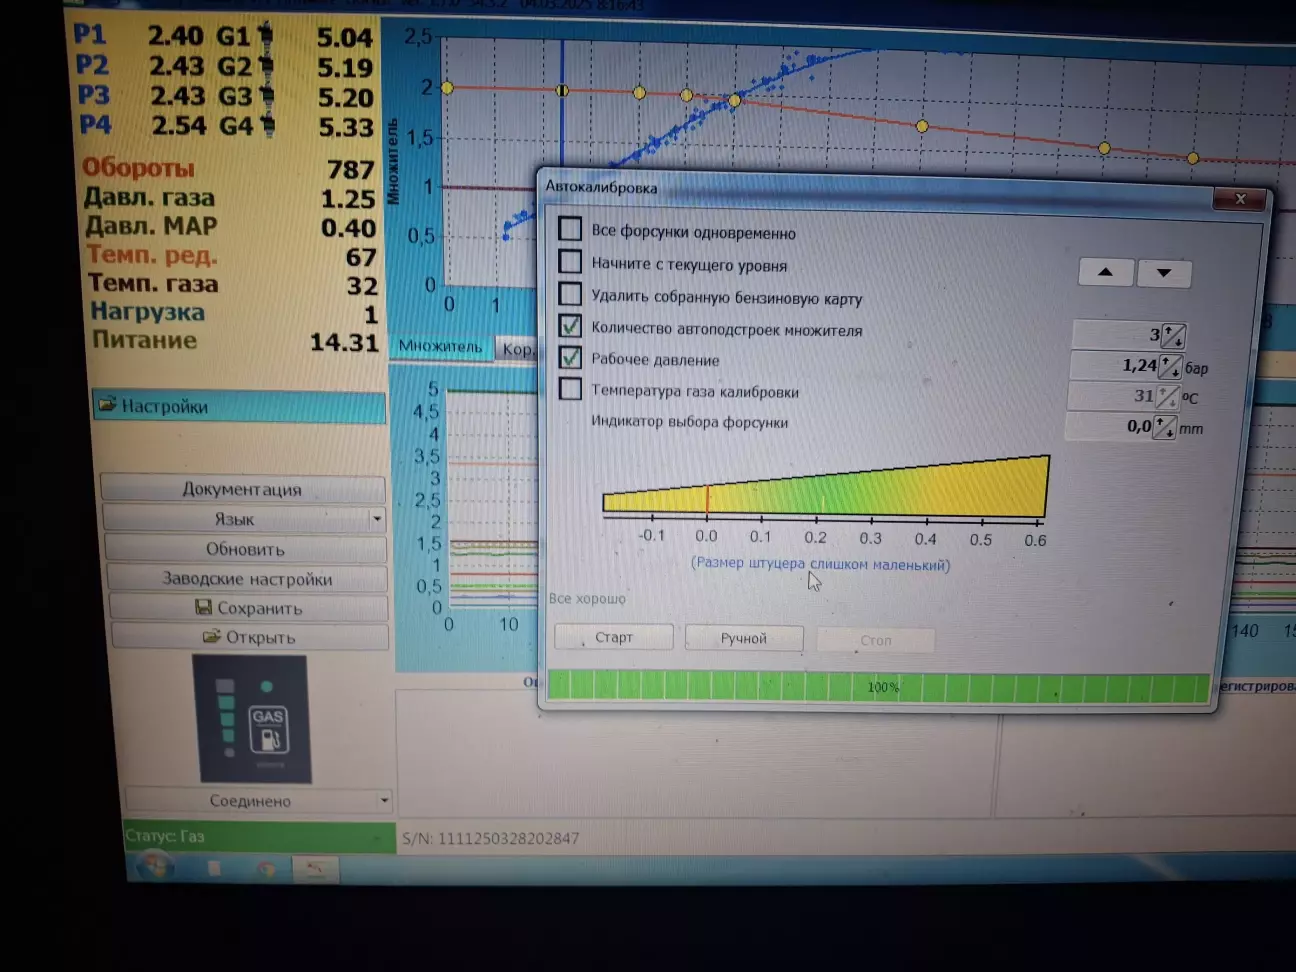
Task: Click the Ручной manual button
Action: click(743, 638)
